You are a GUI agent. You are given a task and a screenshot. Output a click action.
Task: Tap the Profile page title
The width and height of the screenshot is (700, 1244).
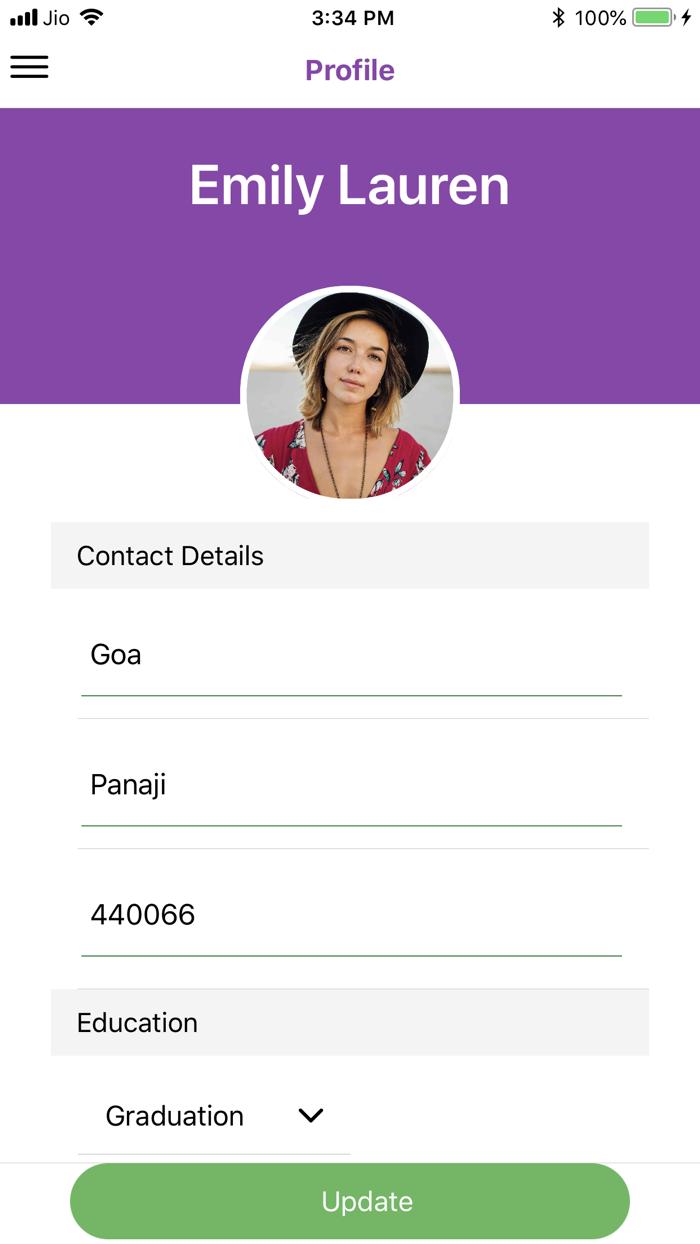point(350,70)
